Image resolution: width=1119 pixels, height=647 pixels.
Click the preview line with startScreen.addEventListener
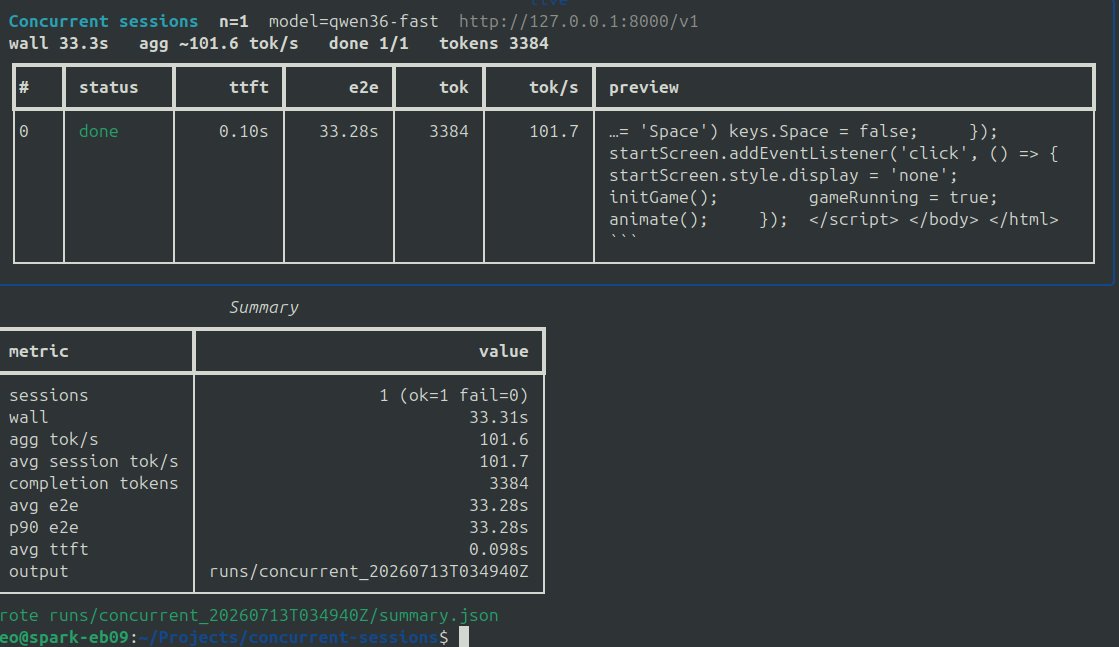click(x=834, y=153)
